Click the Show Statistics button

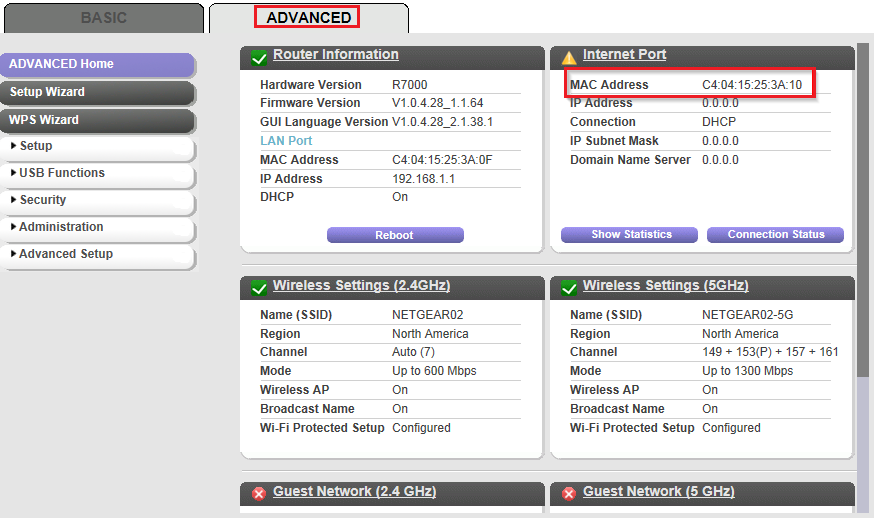[x=629, y=234]
